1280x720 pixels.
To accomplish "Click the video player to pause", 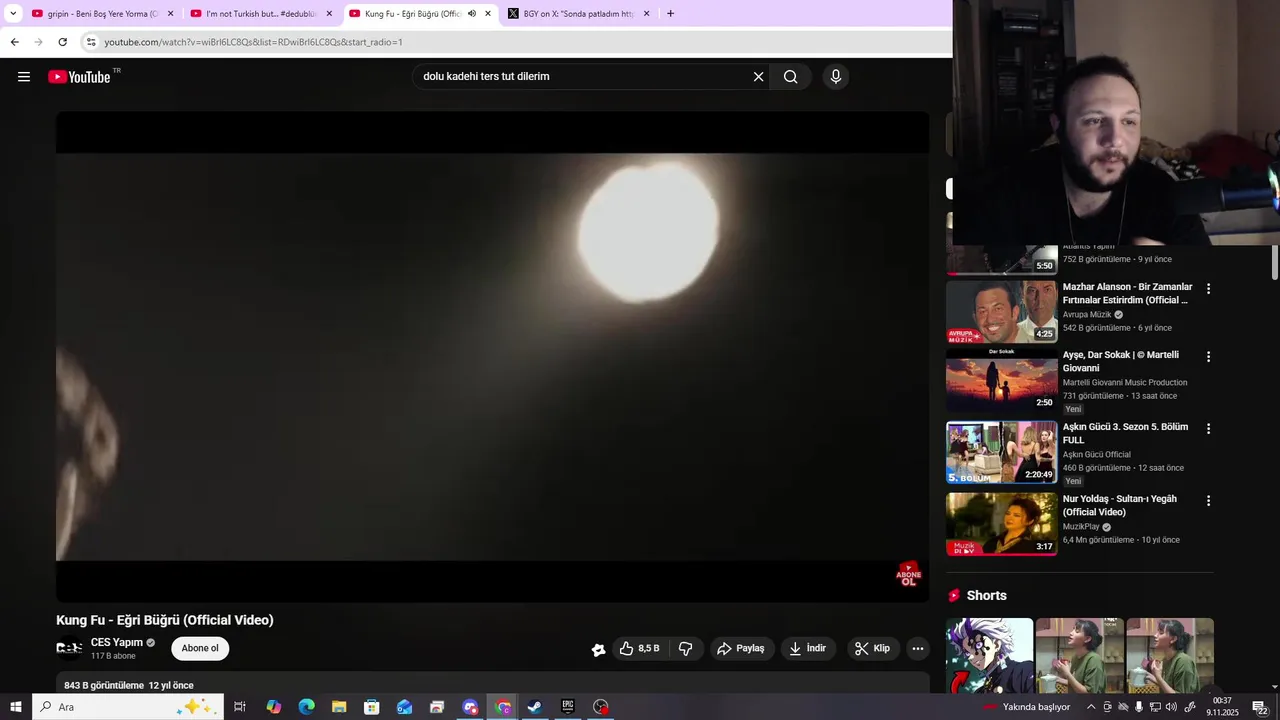I will (492, 356).
